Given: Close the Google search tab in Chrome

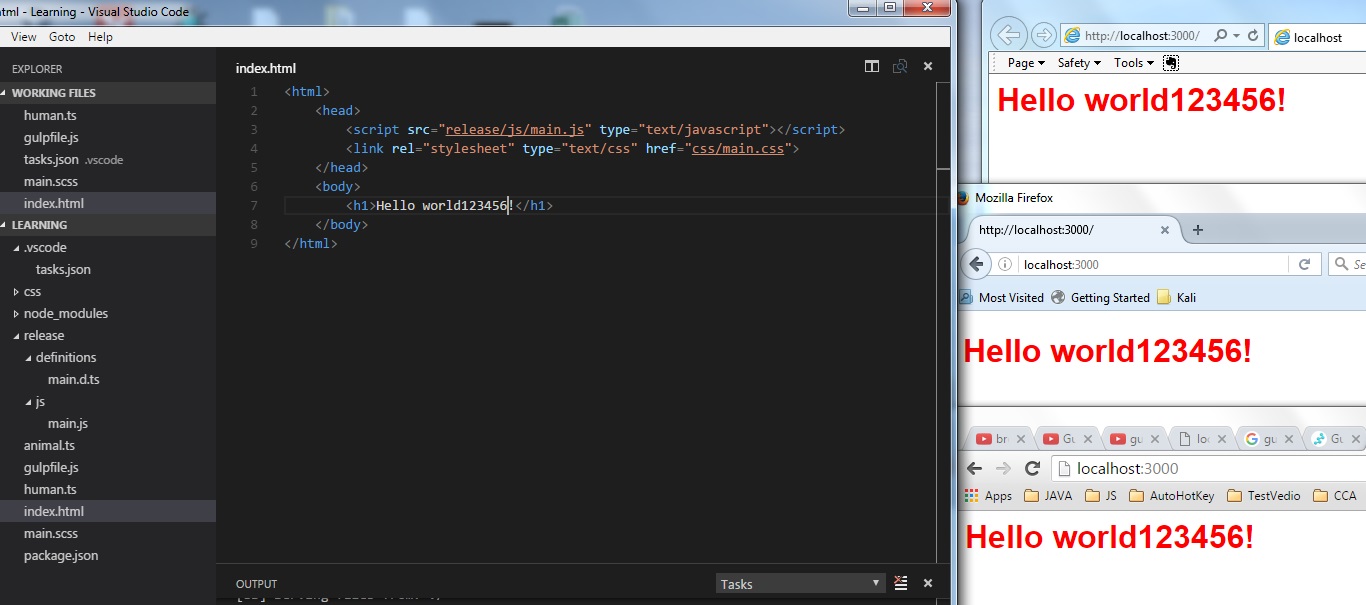Looking at the screenshot, I should [1289, 439].
